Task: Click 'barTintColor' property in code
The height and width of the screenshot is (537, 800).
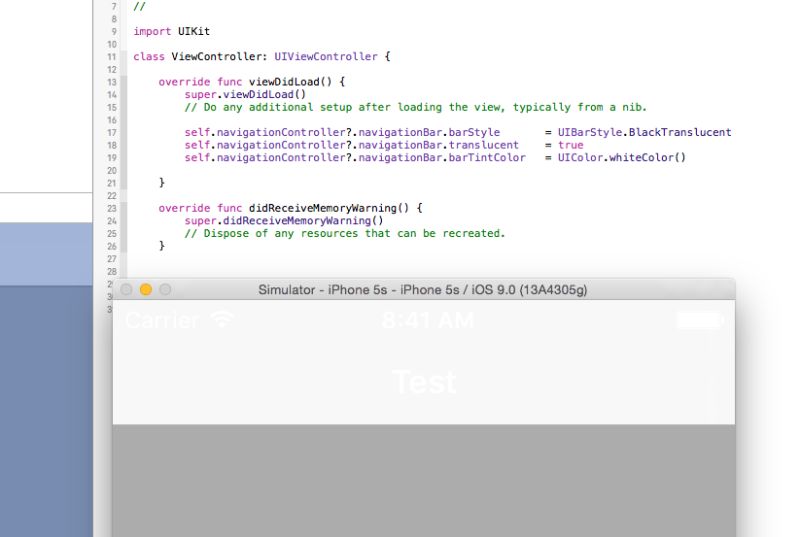Action: [x=487, y=158]
